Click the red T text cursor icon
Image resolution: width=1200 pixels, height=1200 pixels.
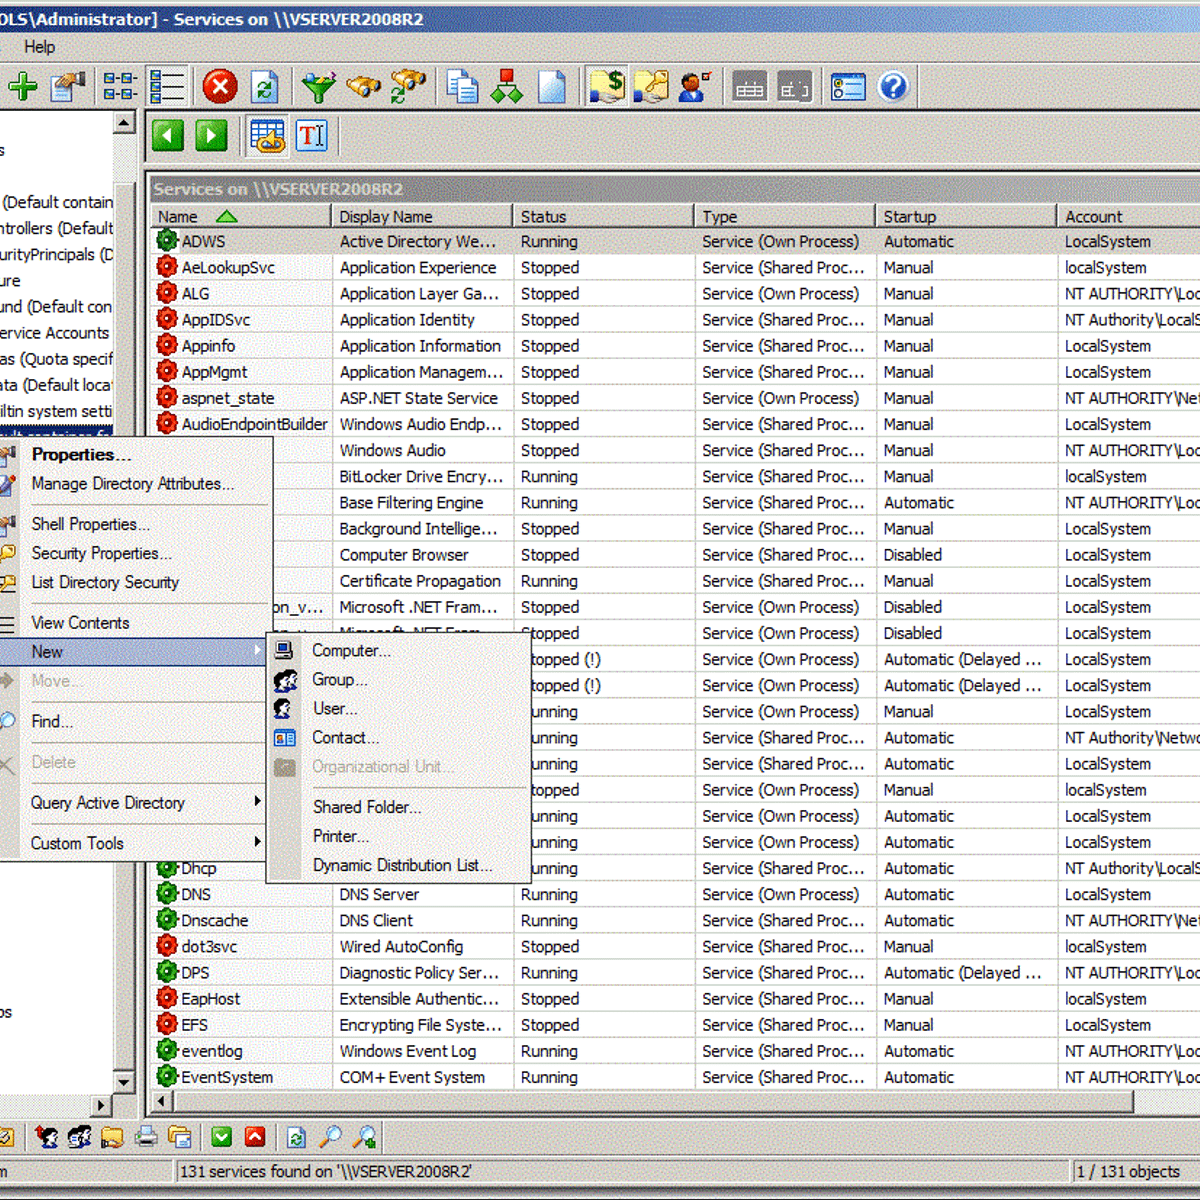[312, 136]
